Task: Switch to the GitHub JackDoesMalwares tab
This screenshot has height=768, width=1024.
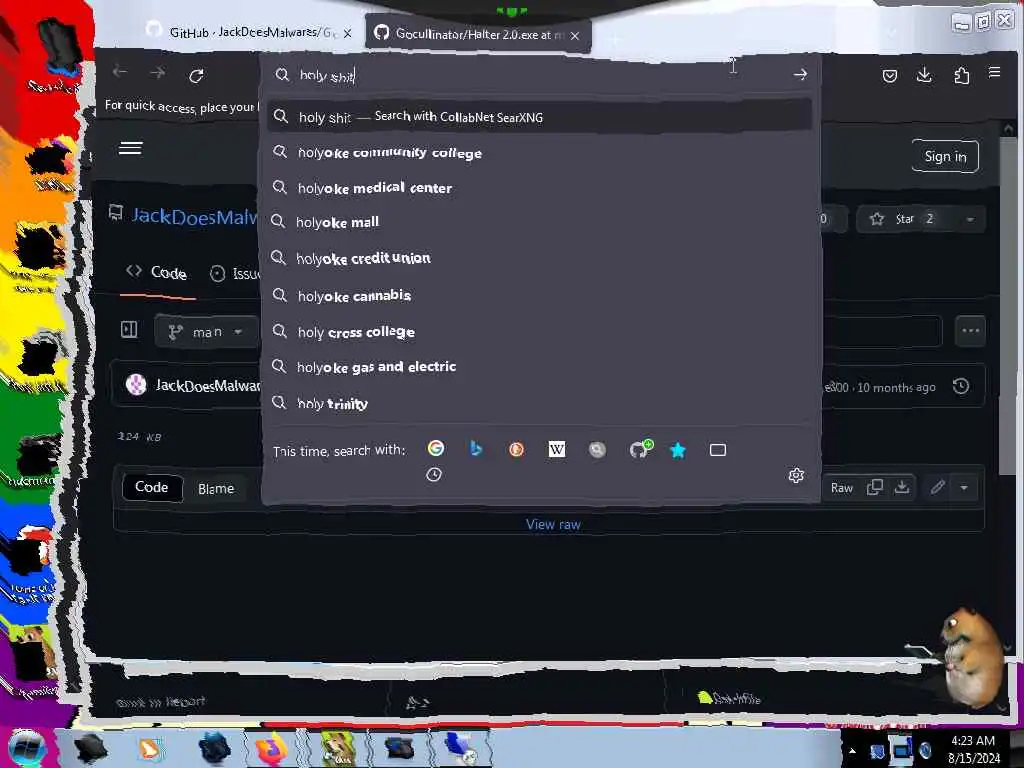Action: tap(249, 32)
